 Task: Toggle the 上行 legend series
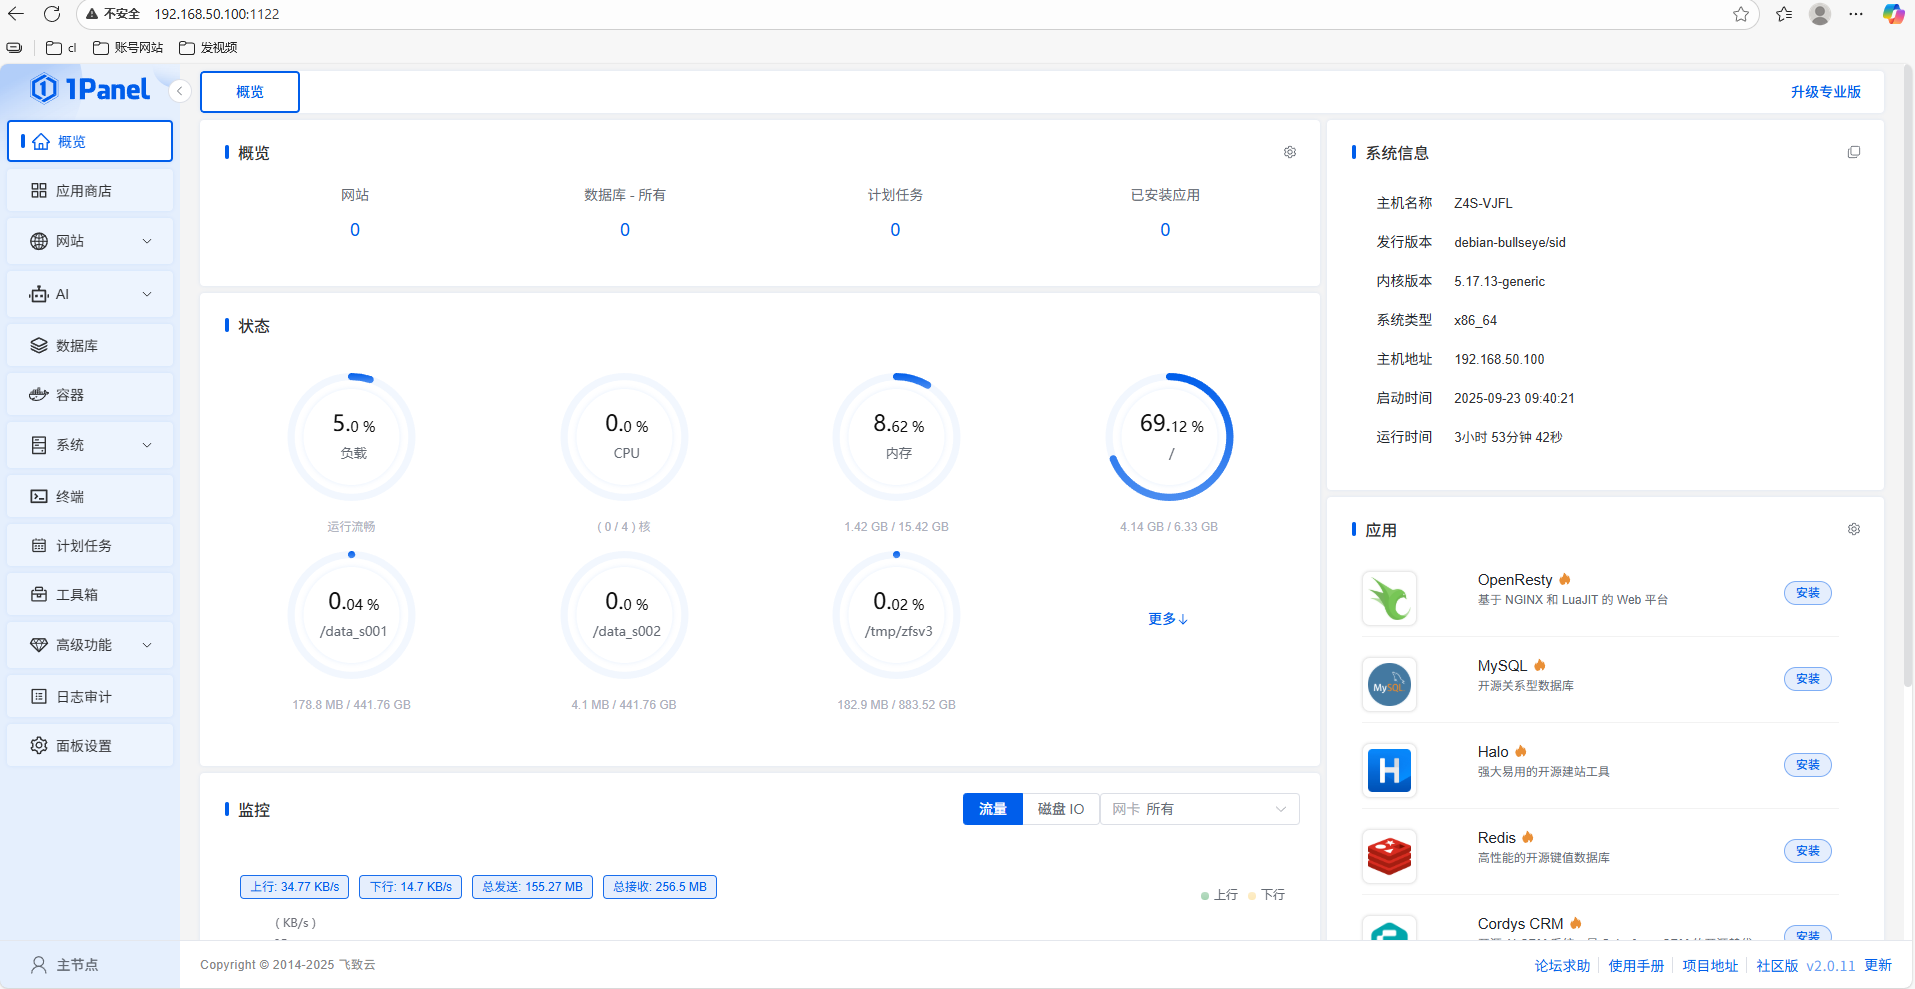(1219, 895)
